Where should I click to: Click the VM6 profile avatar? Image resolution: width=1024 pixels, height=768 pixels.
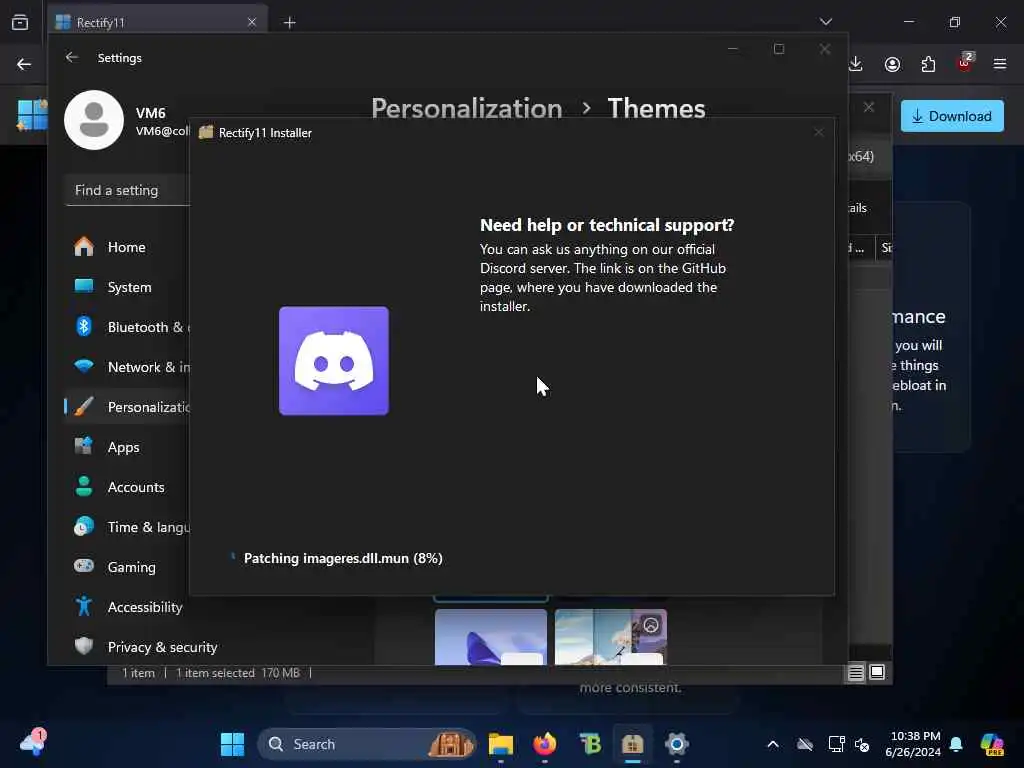pos(94,120)
